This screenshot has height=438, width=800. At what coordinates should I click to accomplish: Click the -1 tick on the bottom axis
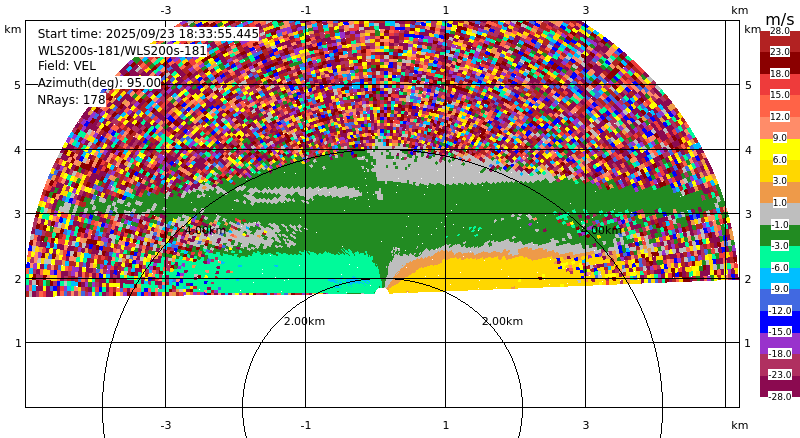point(306,425)
